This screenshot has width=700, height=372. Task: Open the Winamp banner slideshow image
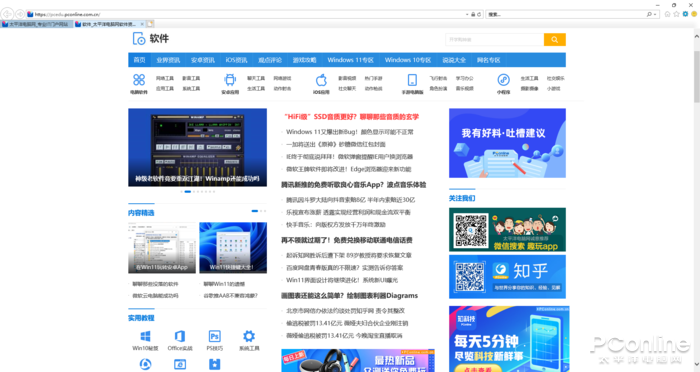[197, 147]
